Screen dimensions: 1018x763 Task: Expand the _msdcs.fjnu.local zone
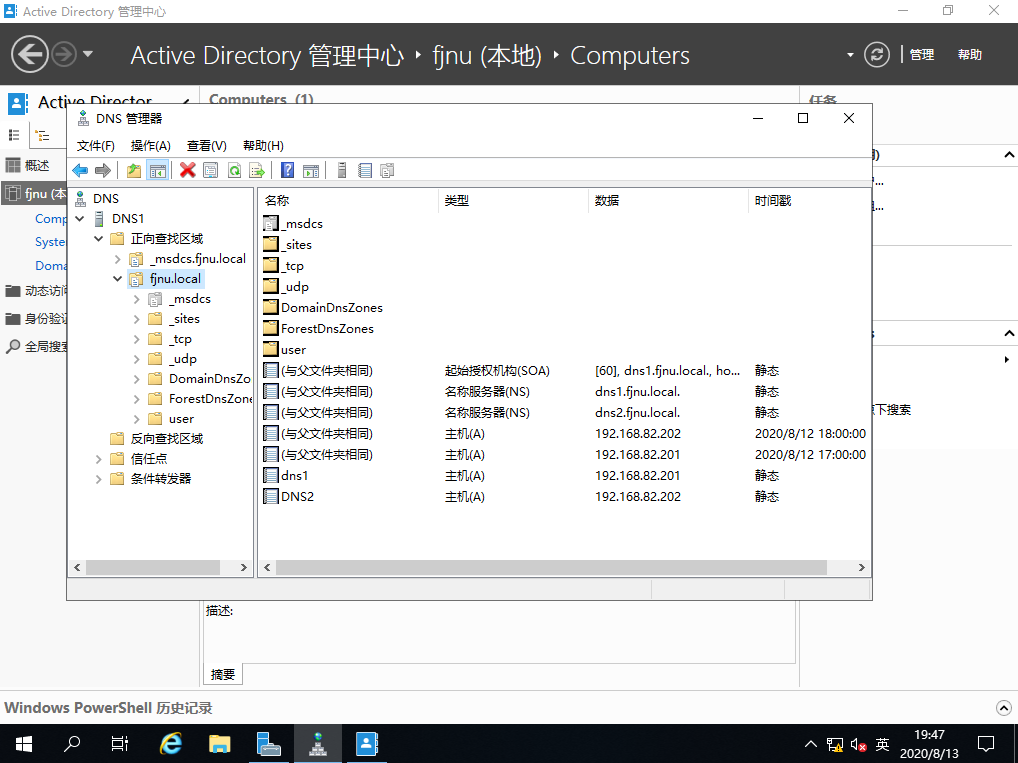118,259
